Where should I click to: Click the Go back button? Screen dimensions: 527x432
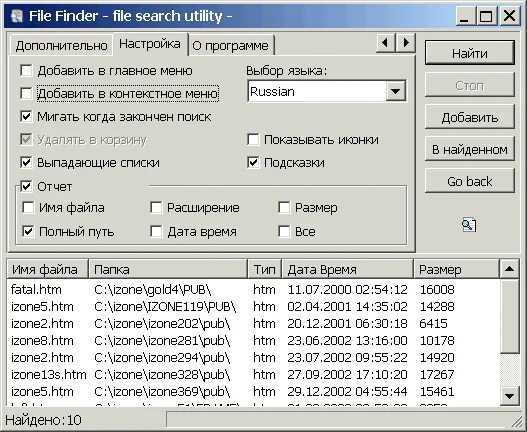coord(470,181)
